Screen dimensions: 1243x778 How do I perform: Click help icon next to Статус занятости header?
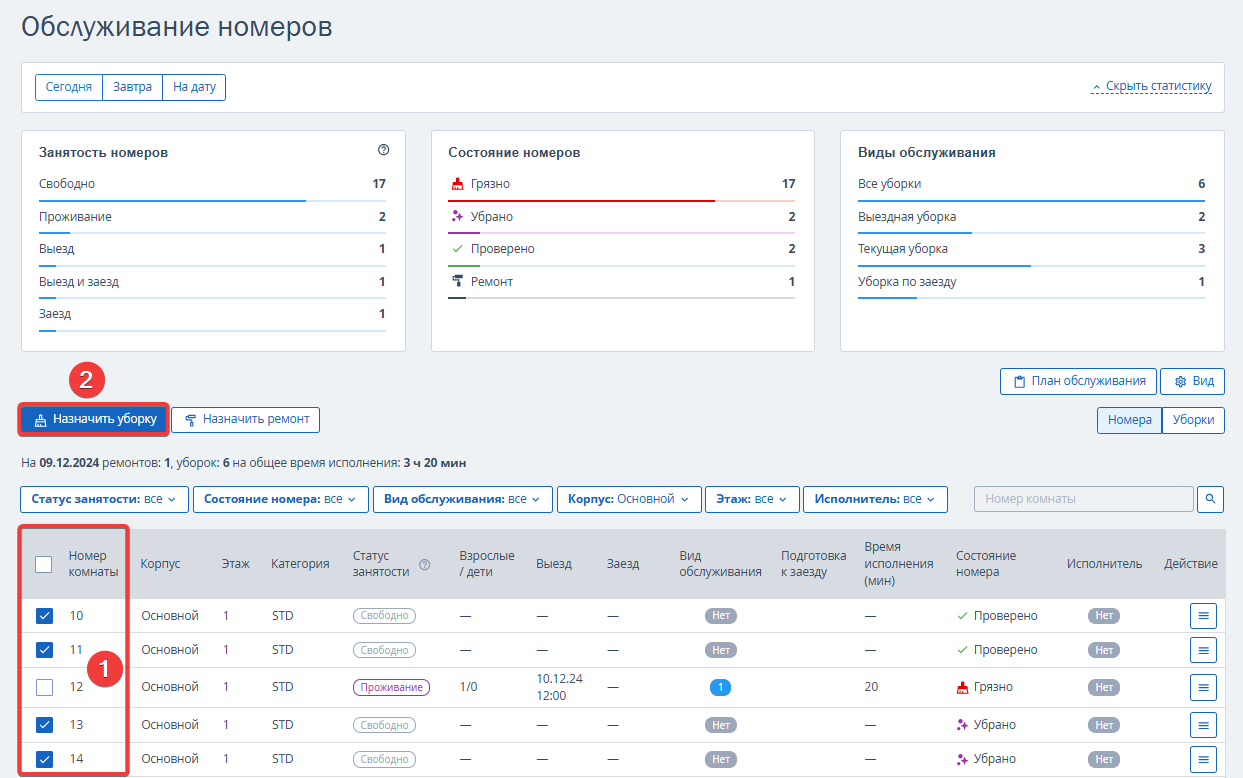(x=424, y=564)
